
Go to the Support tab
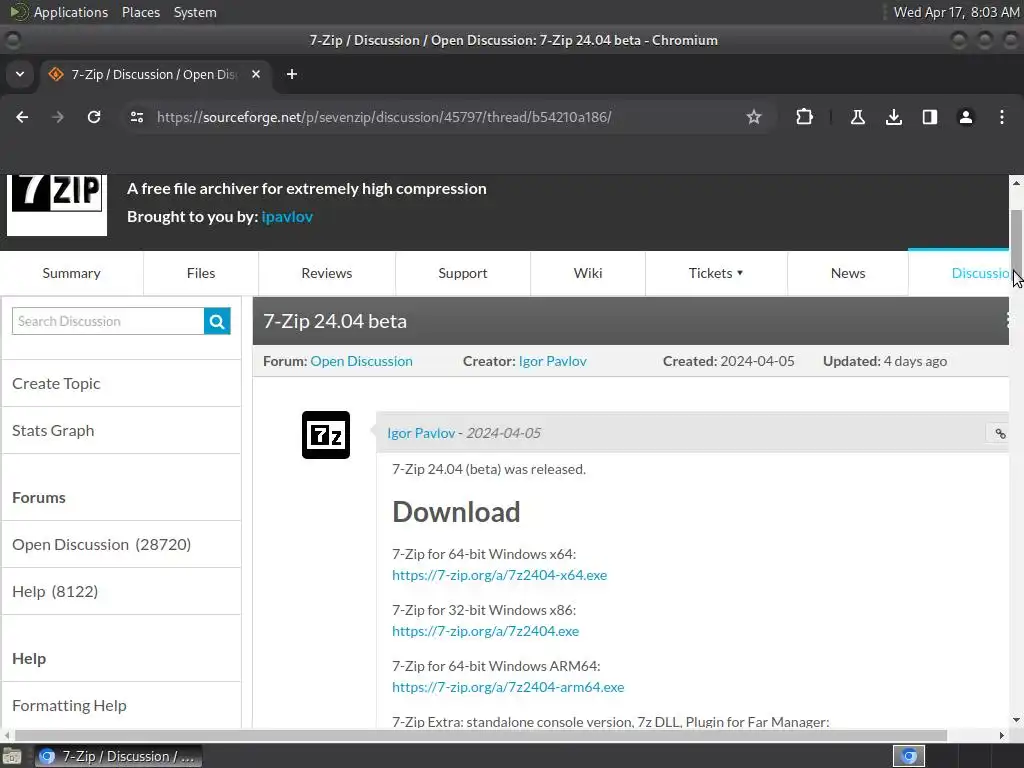462,273
